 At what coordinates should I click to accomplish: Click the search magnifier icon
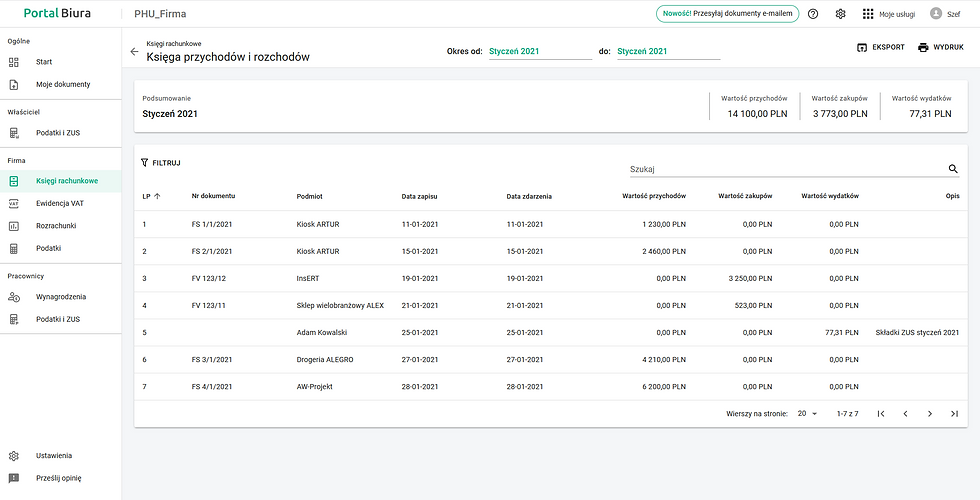(953, 169)
